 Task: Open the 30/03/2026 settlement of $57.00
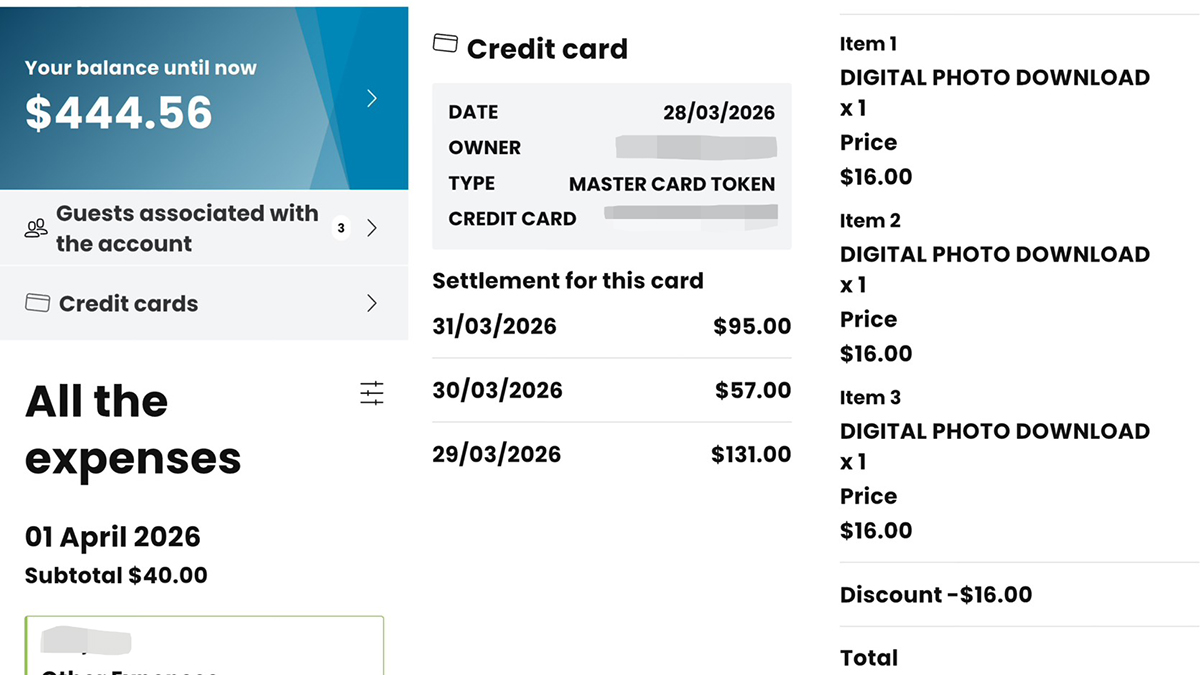pyautogui.click(x=611, y=390)
